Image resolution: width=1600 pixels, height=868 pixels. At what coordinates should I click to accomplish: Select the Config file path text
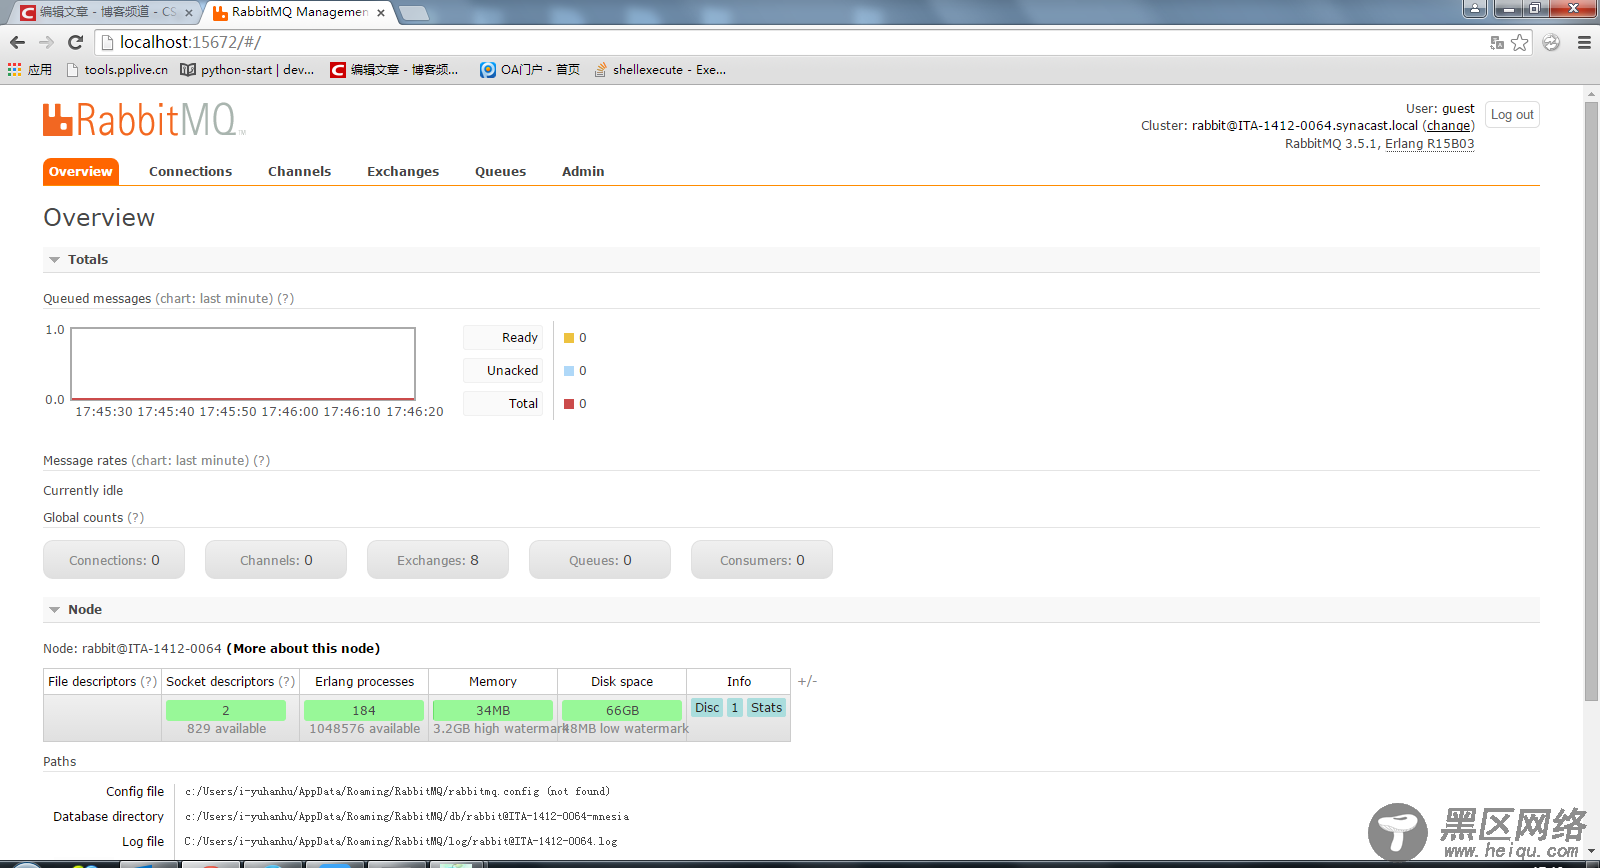pos(397,791)
